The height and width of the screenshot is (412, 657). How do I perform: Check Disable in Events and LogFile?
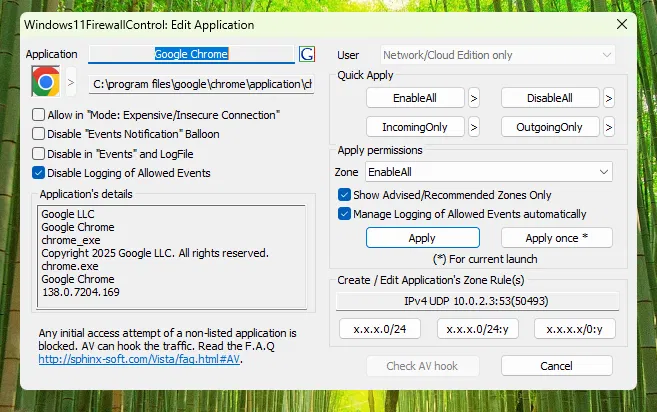coord(39,153)
